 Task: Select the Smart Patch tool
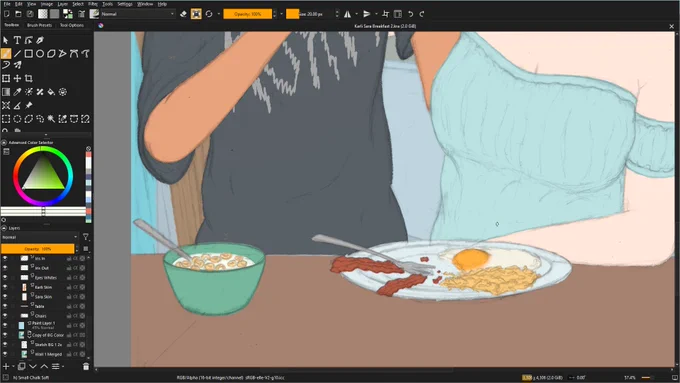(x=40, y=92)
